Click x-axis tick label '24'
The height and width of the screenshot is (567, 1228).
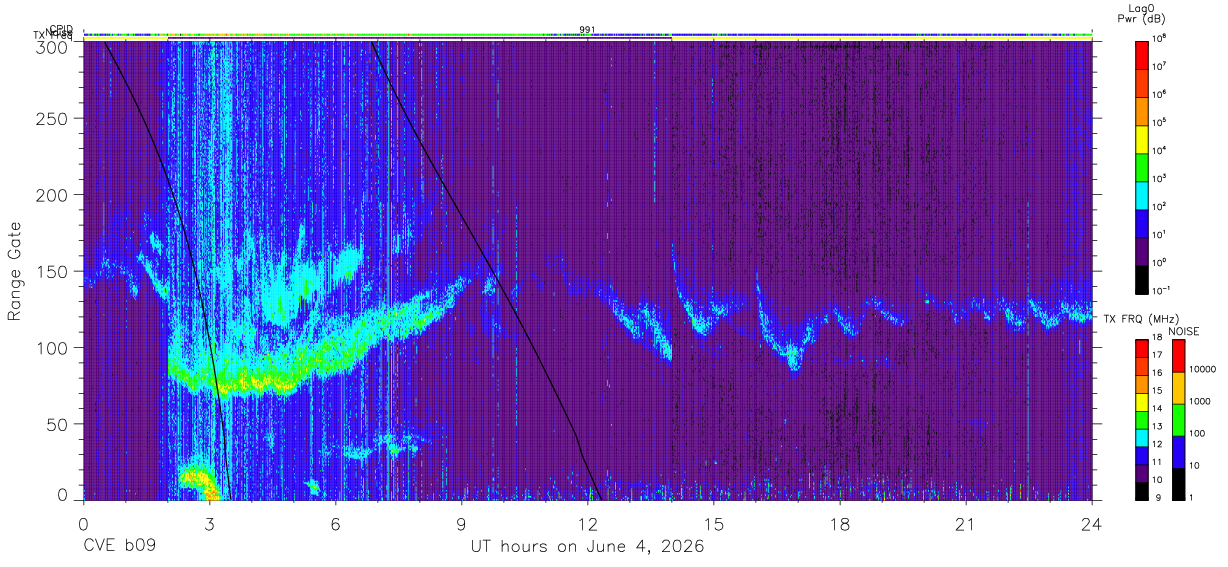click(1092, 525)
